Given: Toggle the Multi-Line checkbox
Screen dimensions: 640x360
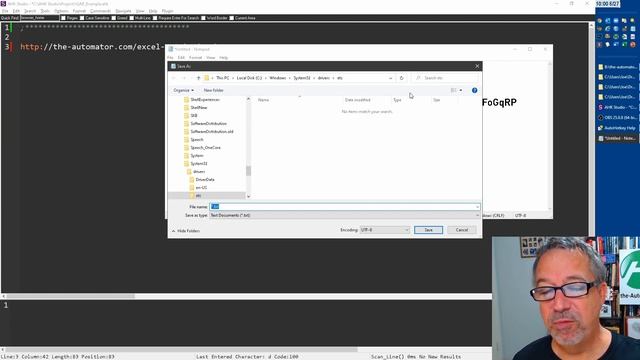Looking at the screenshot, I should coord(132,18).
